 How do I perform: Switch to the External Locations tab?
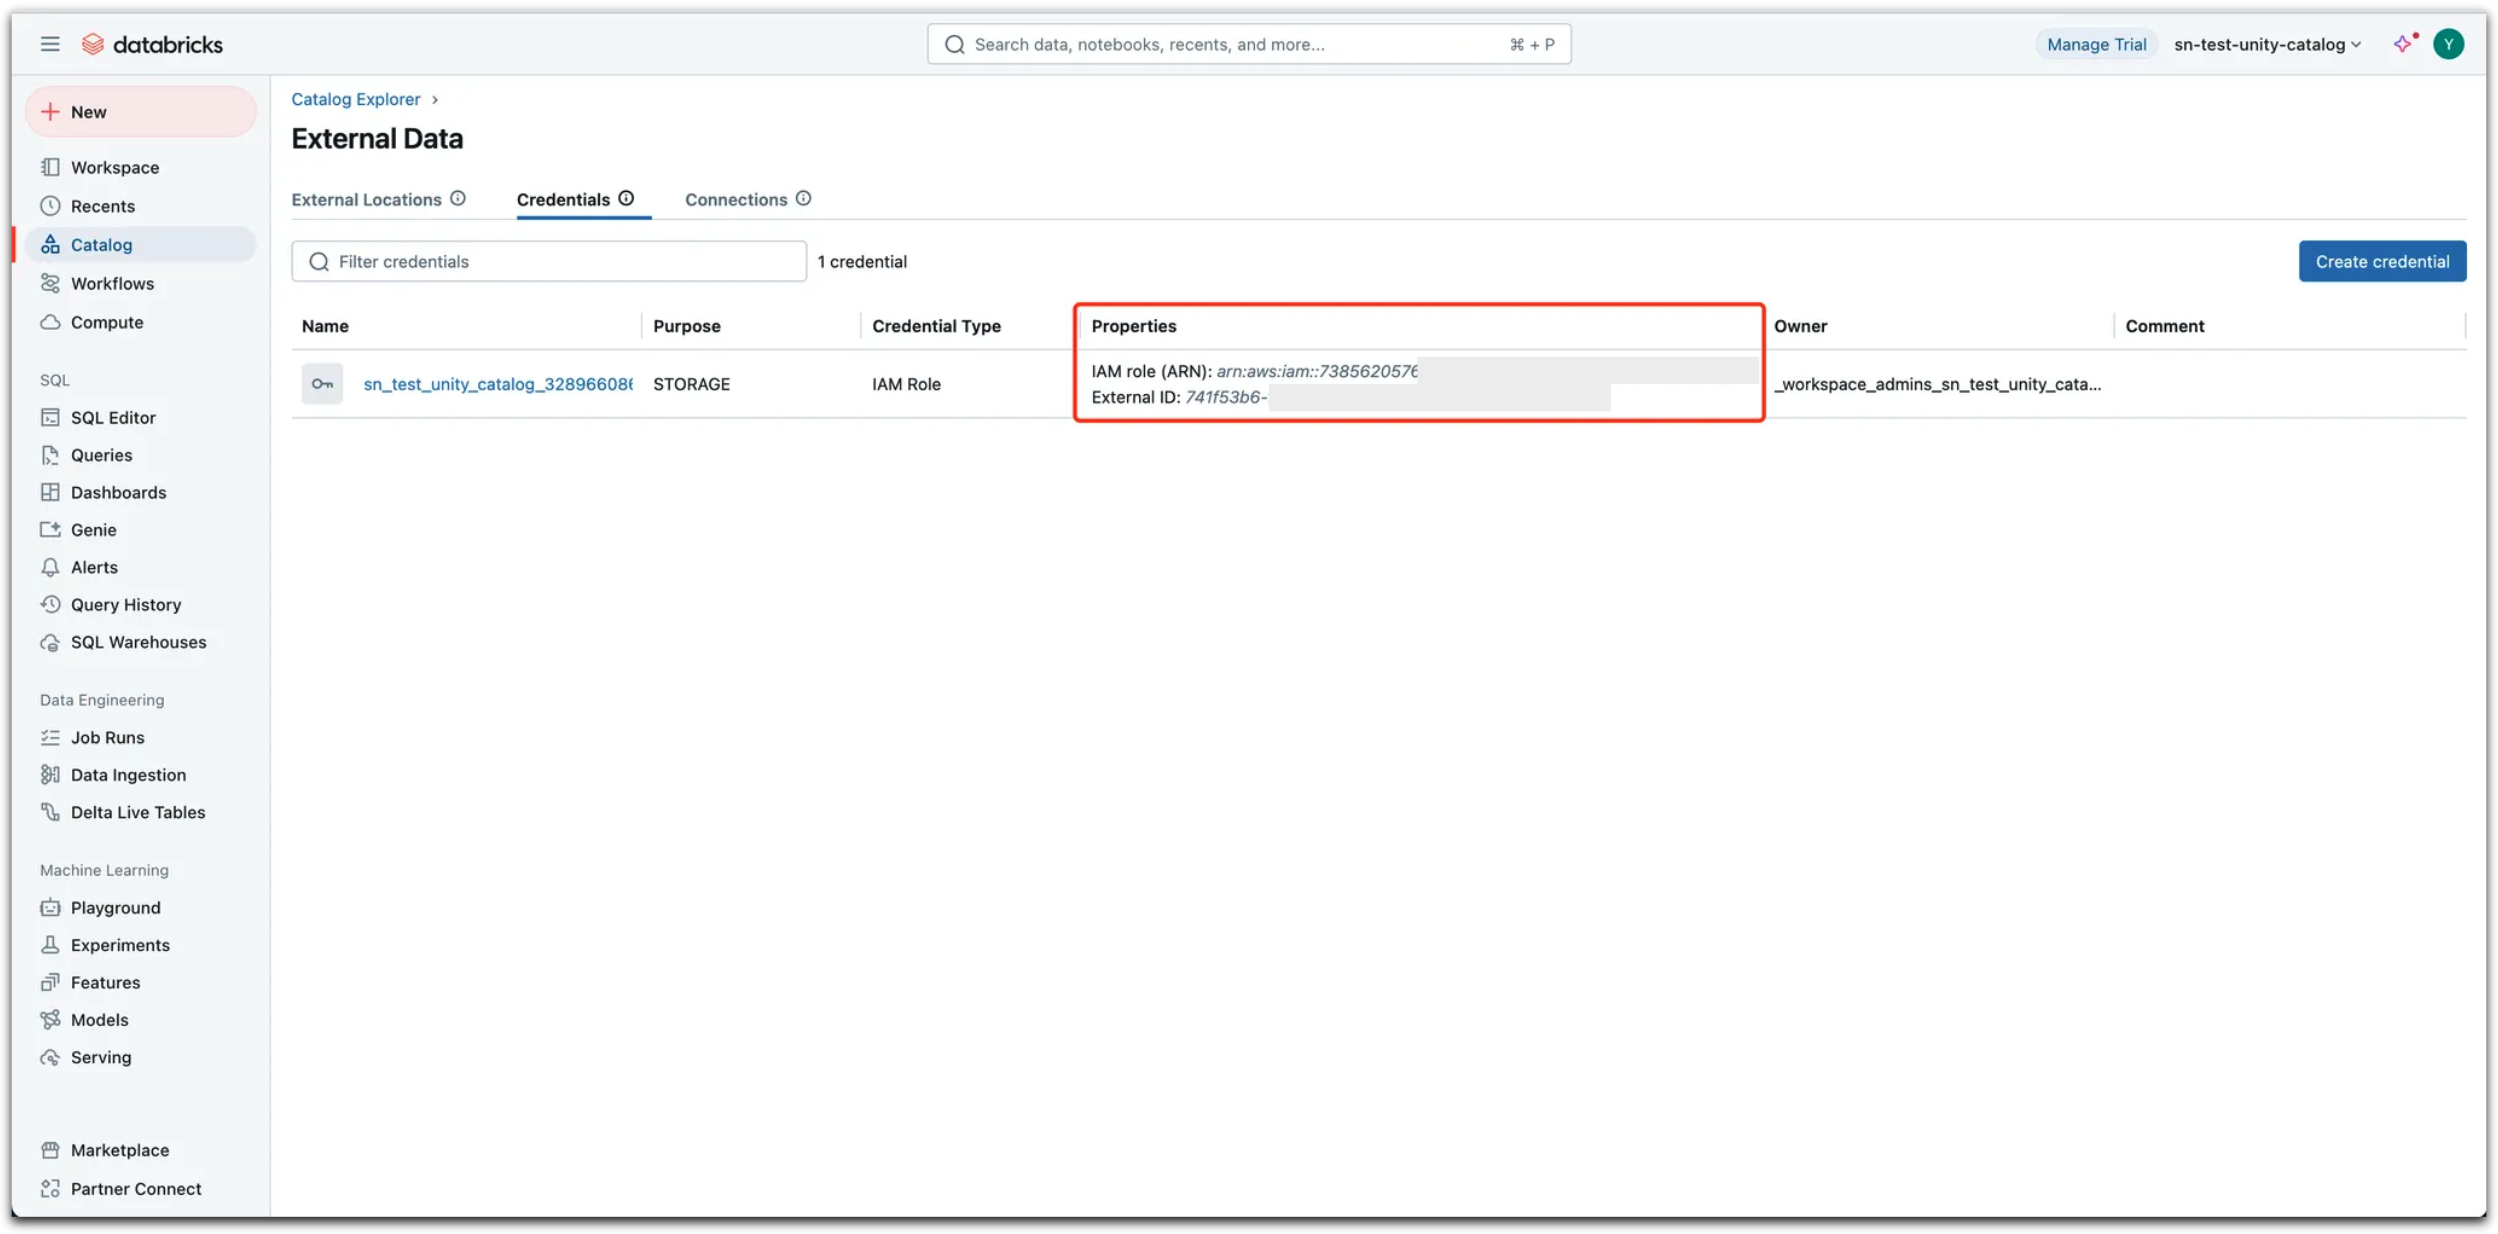366,200
